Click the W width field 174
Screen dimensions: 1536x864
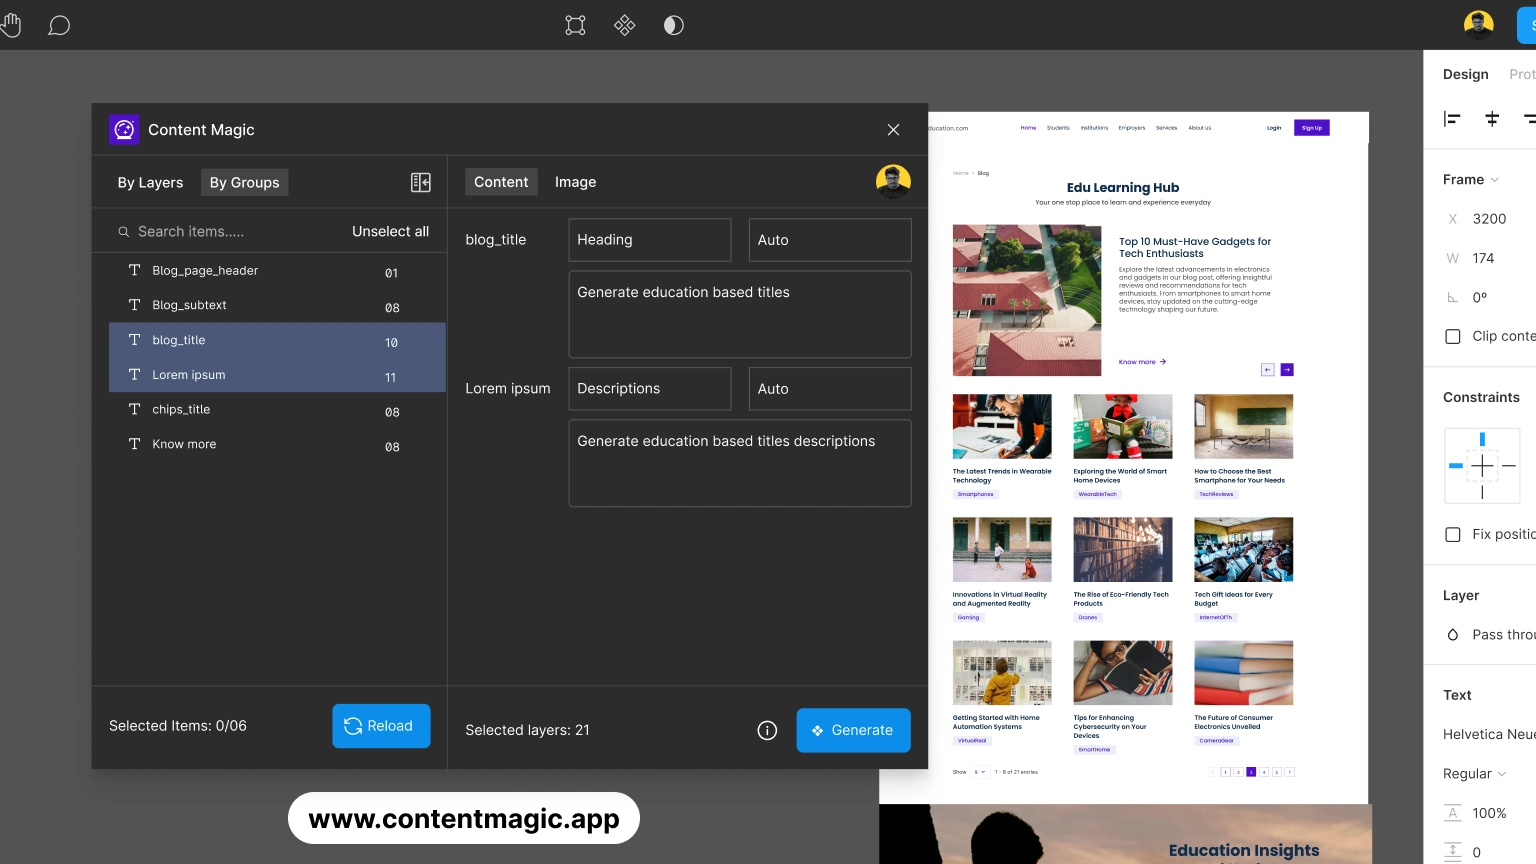(1483, 258)
